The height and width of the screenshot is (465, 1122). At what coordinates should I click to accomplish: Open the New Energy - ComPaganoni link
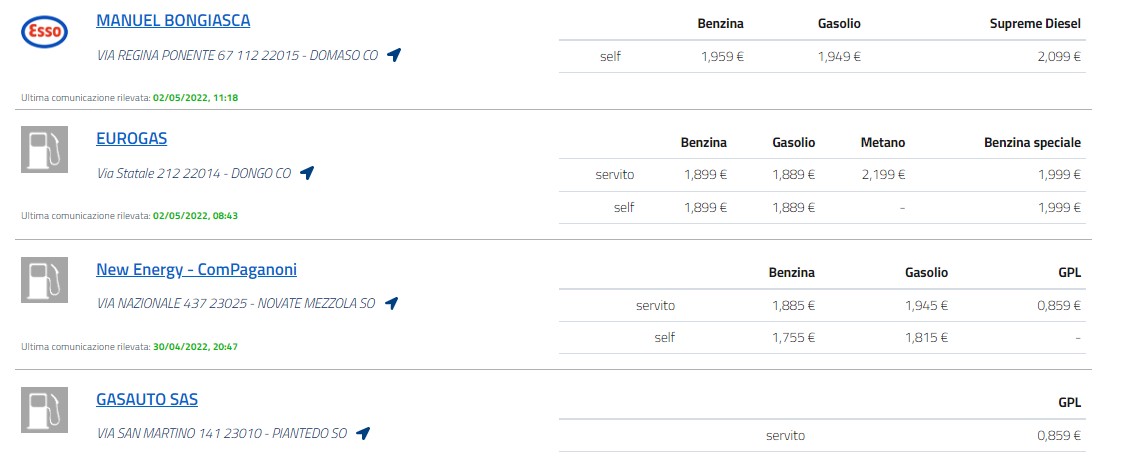196,270
